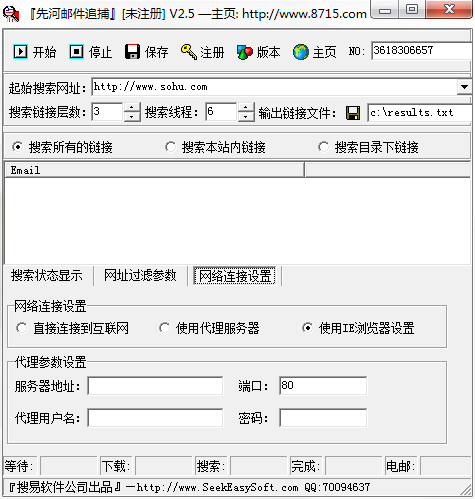475x499 pixels.
Task: Open homepage with the globe 主页 icon
Action: 301,52
